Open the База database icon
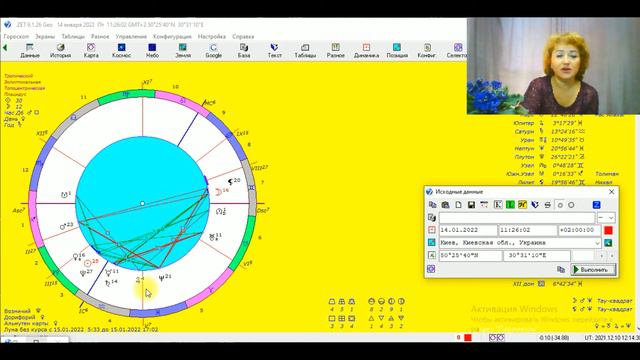 (244, 51)
